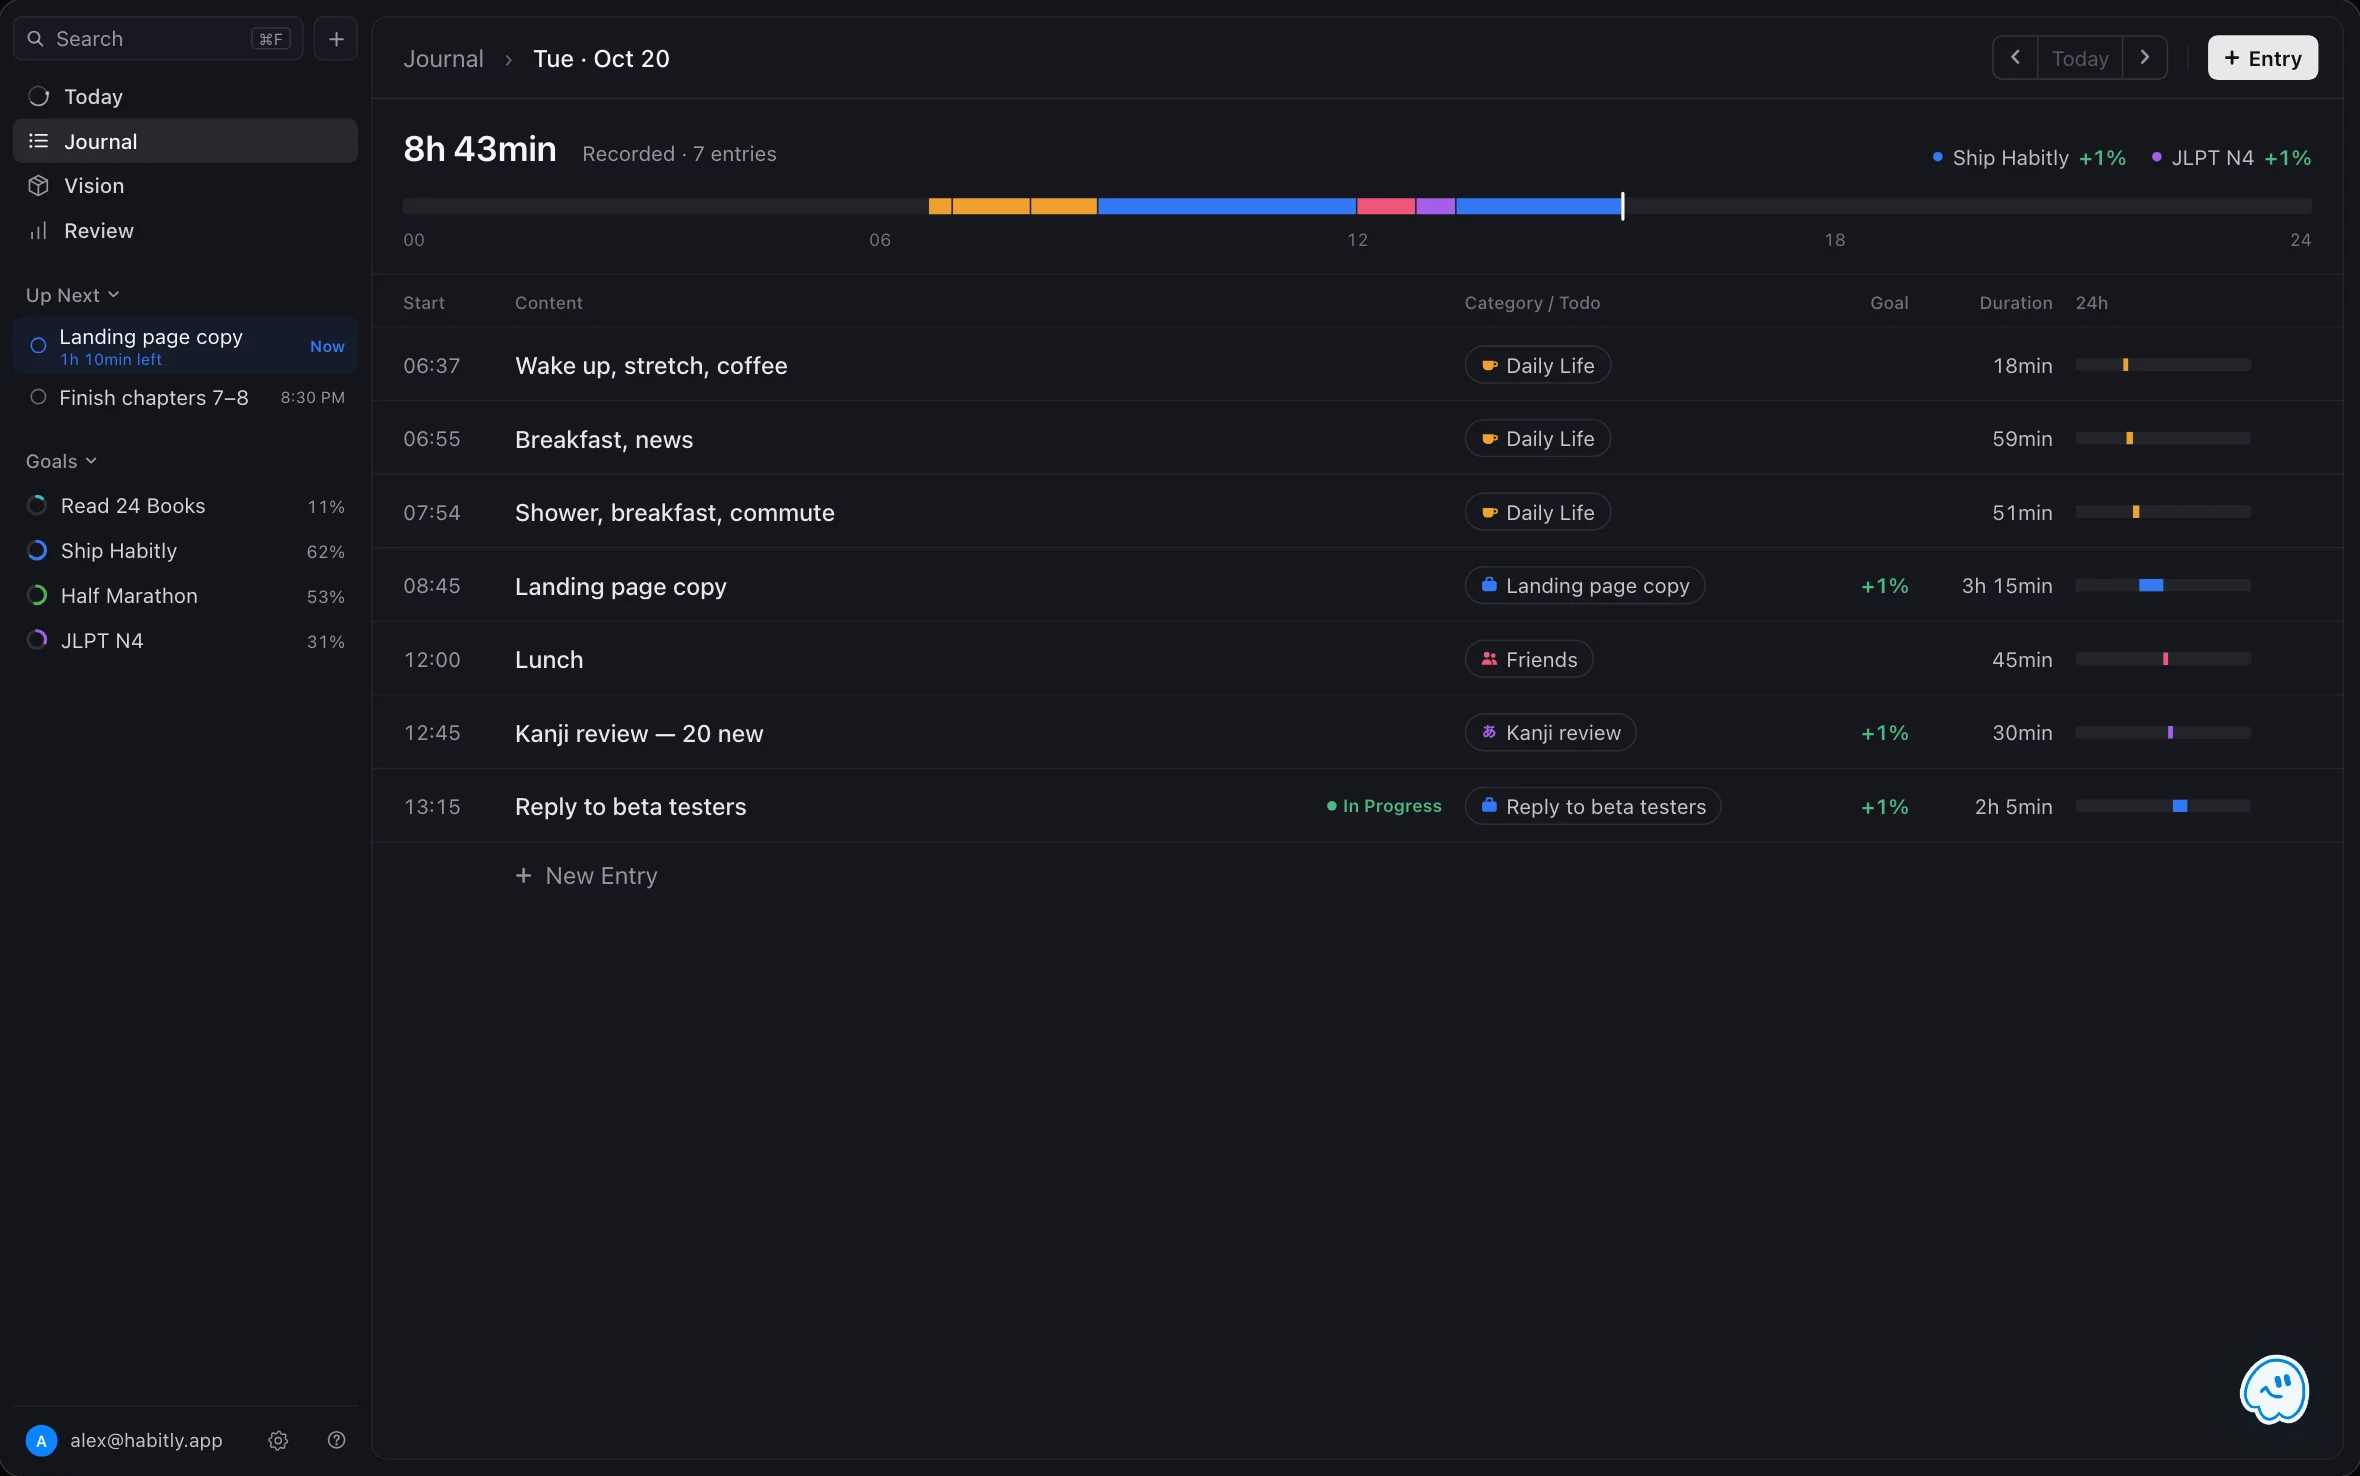Select Journal in the sidebar
Image resolution: width=2360 pixels, height=1476 pixels.
pyautogui.click(x=185, y=141)
